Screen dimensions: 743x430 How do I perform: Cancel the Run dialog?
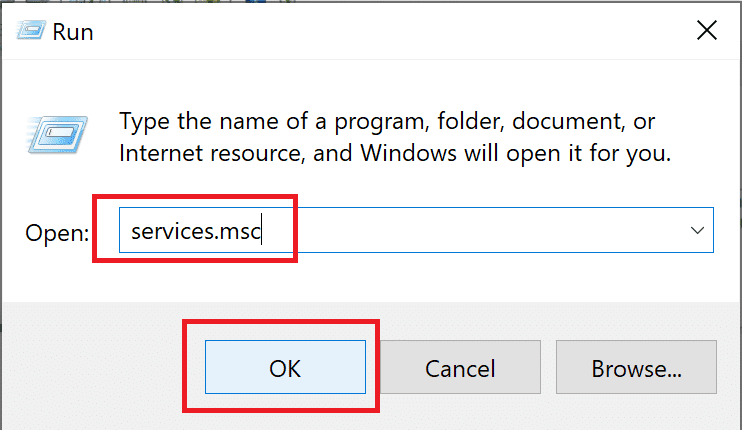pos(461,368)
